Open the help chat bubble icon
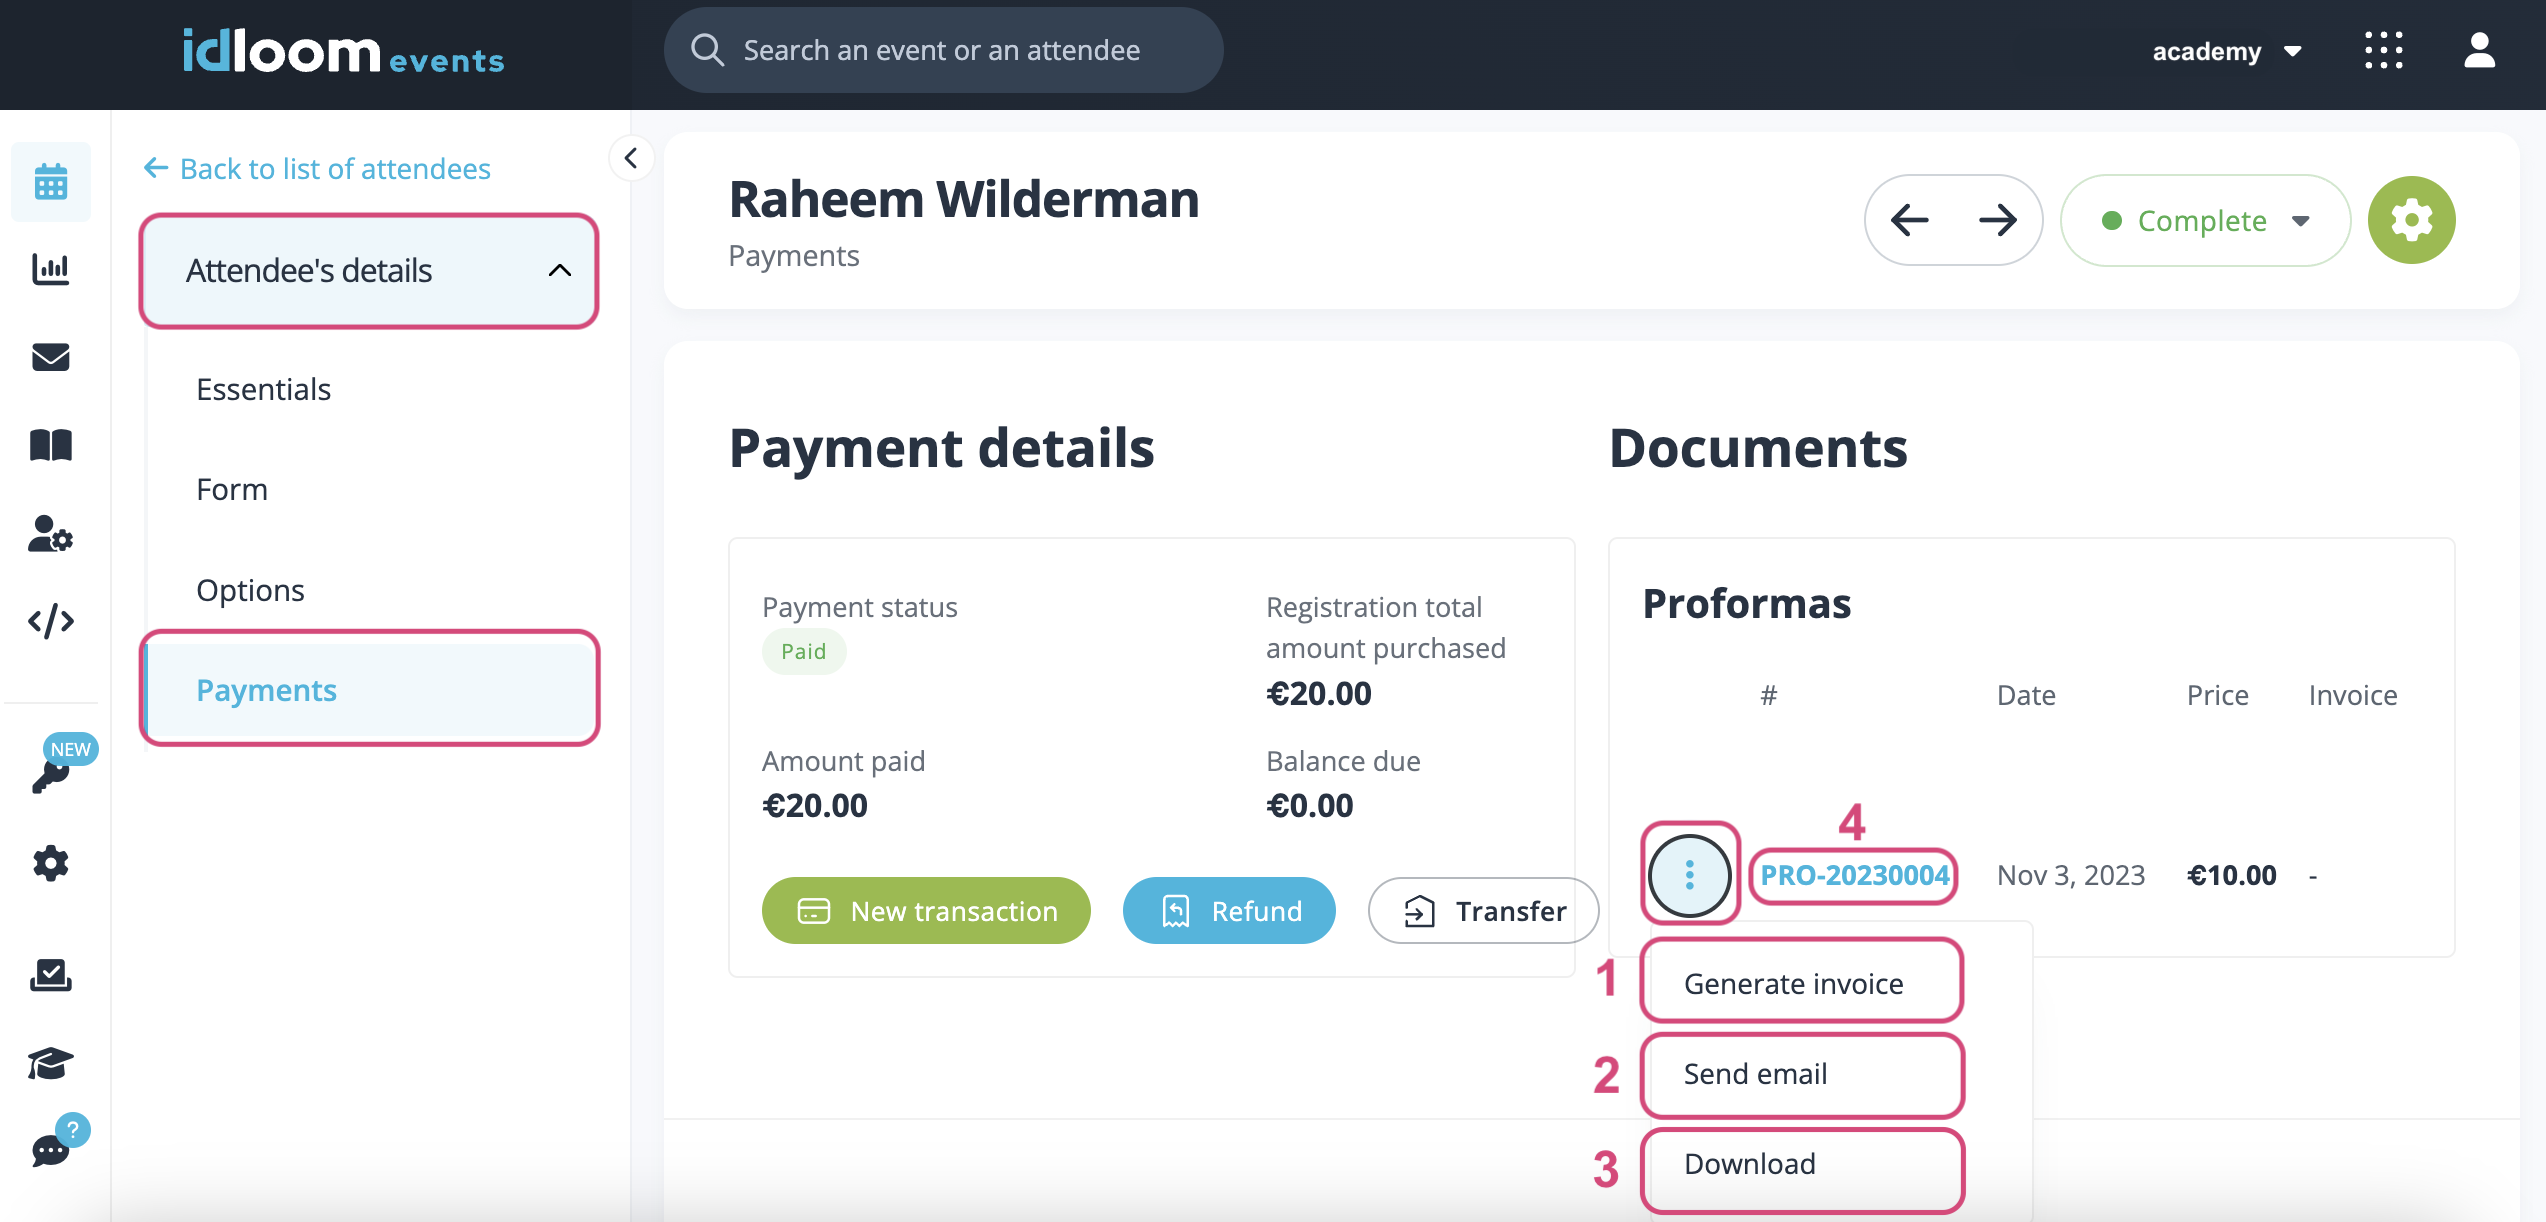The image size is (2546, 1222). [x=52, y=1148]
